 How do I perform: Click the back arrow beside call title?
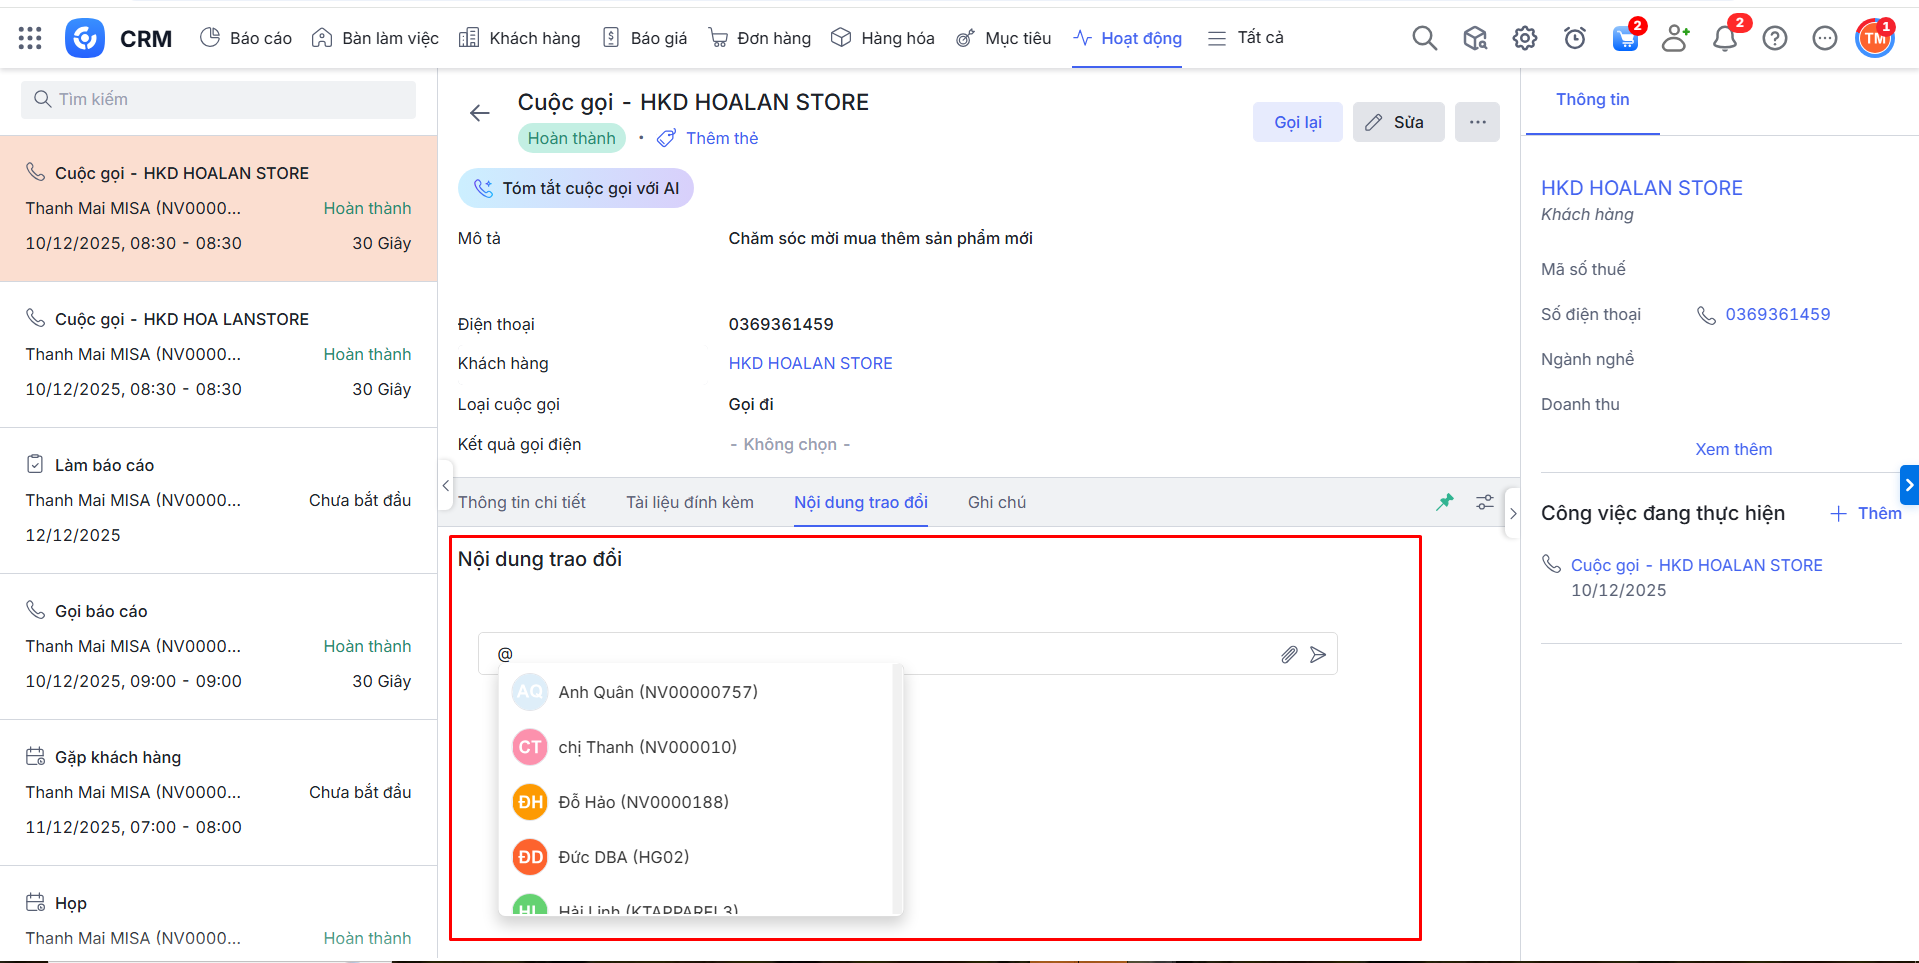(480, 113)
